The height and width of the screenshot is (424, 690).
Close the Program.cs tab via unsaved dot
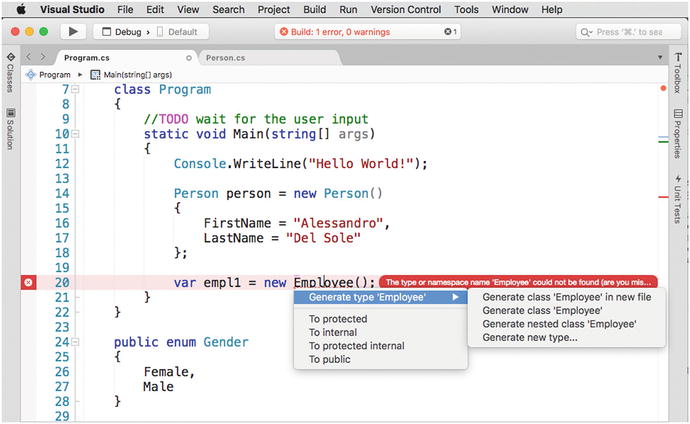(189, 58)
